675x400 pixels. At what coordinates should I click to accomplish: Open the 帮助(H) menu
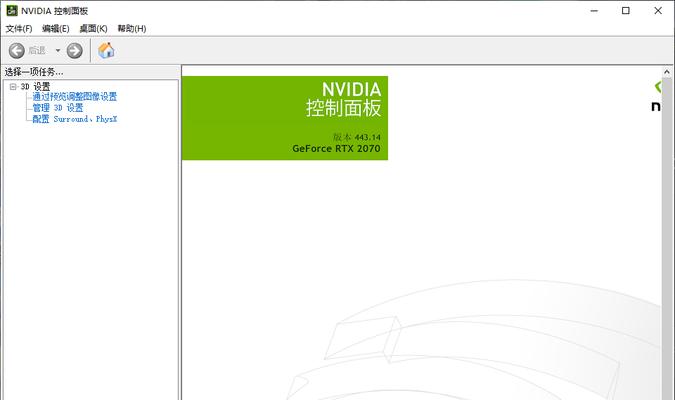click(x=132, y=28)
